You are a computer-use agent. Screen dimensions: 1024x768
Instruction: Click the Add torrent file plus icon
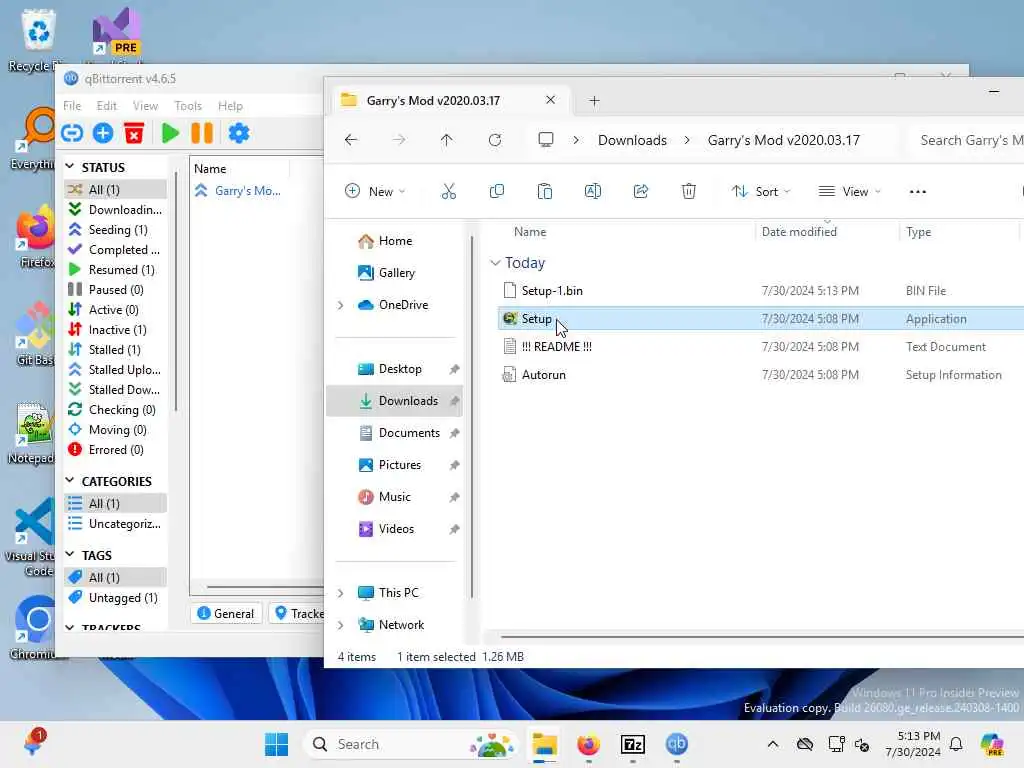click(x=103, y=133)
